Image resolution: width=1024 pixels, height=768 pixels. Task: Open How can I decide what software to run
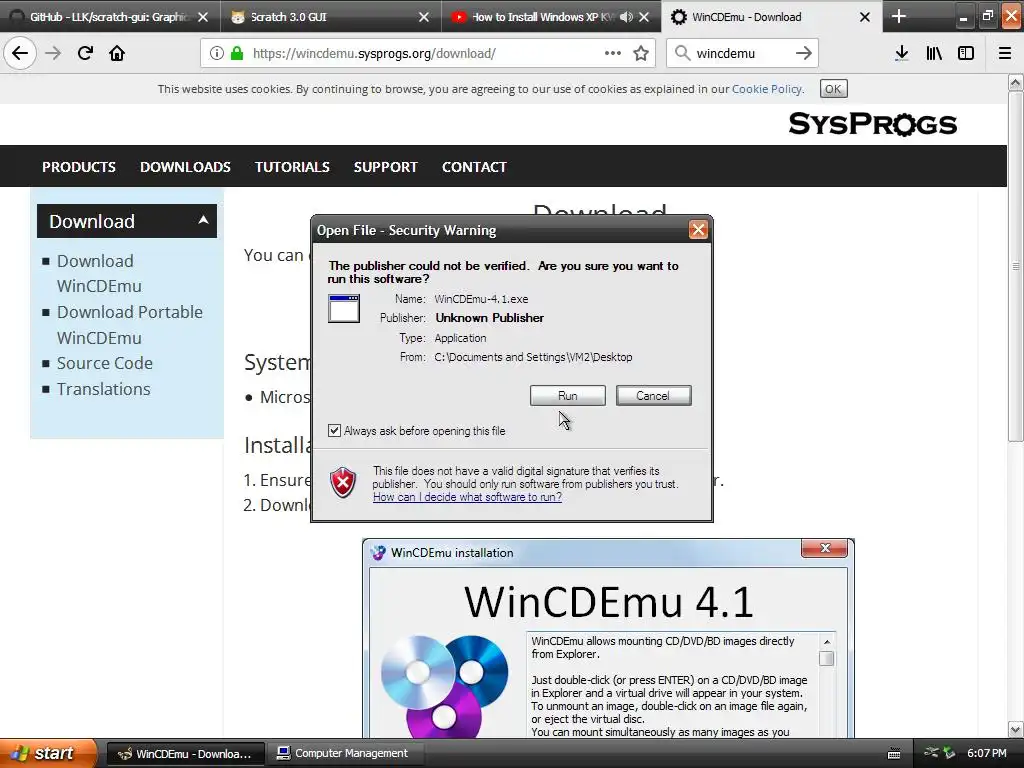click(x=467, y=497)
